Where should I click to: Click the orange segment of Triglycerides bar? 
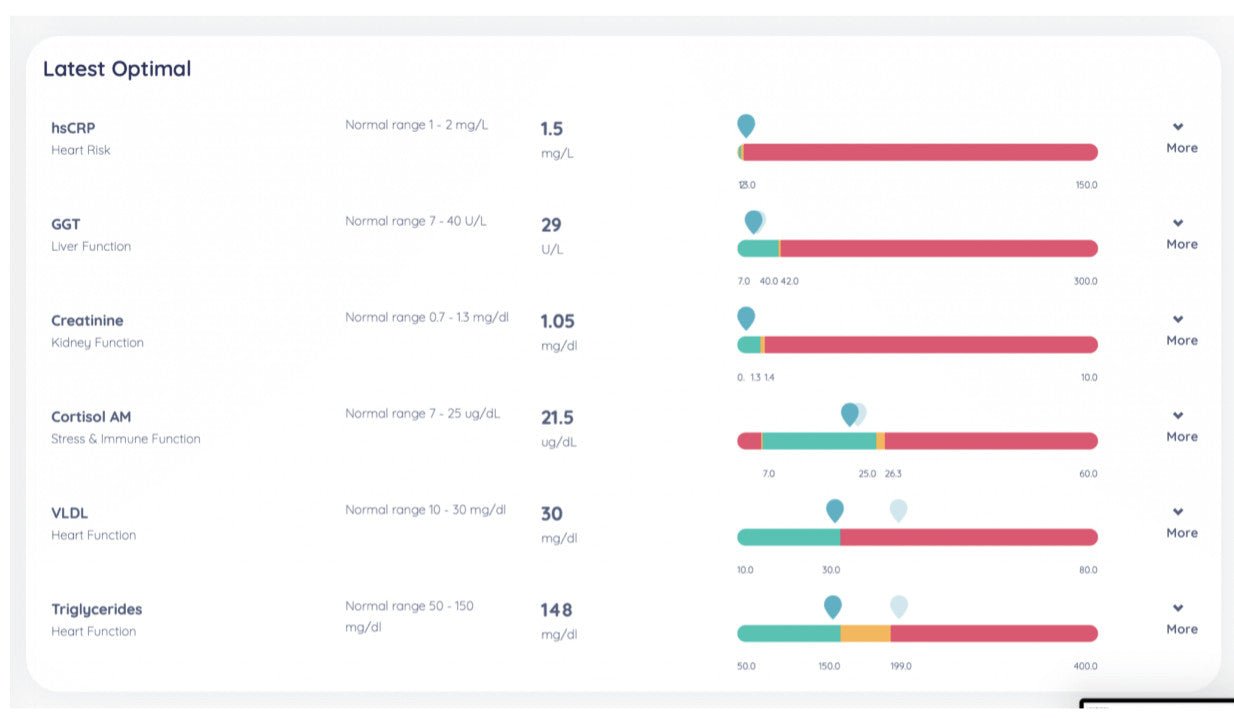pyautogui.click(x=865, y=633)
